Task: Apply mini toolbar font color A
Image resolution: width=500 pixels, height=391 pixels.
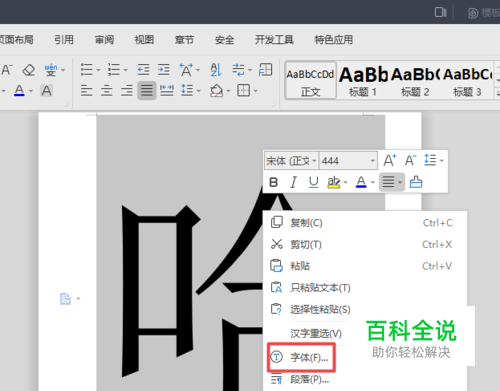Action: (x=361, y=182)
